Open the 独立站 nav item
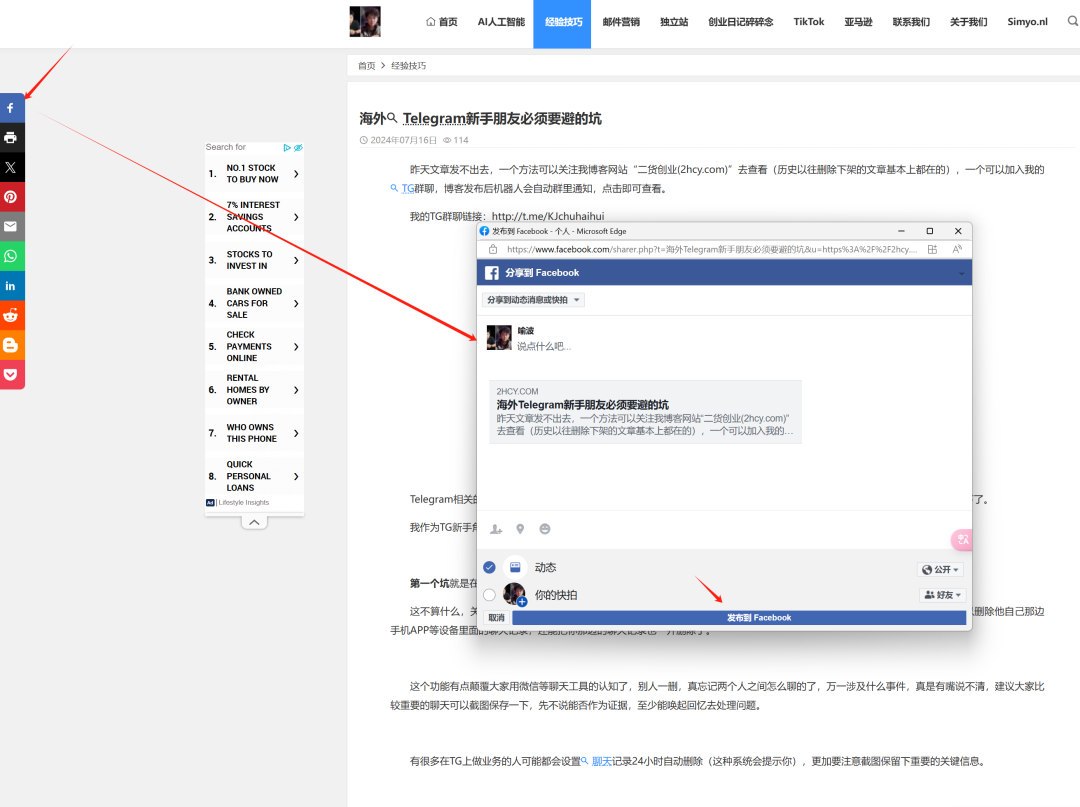This screenshot has height=807, width=1080. coord(674,22)
